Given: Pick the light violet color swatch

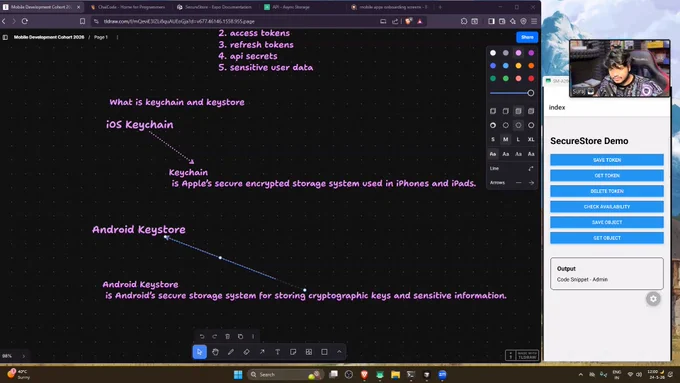Looking at the screenshot, I should point(518,53).
